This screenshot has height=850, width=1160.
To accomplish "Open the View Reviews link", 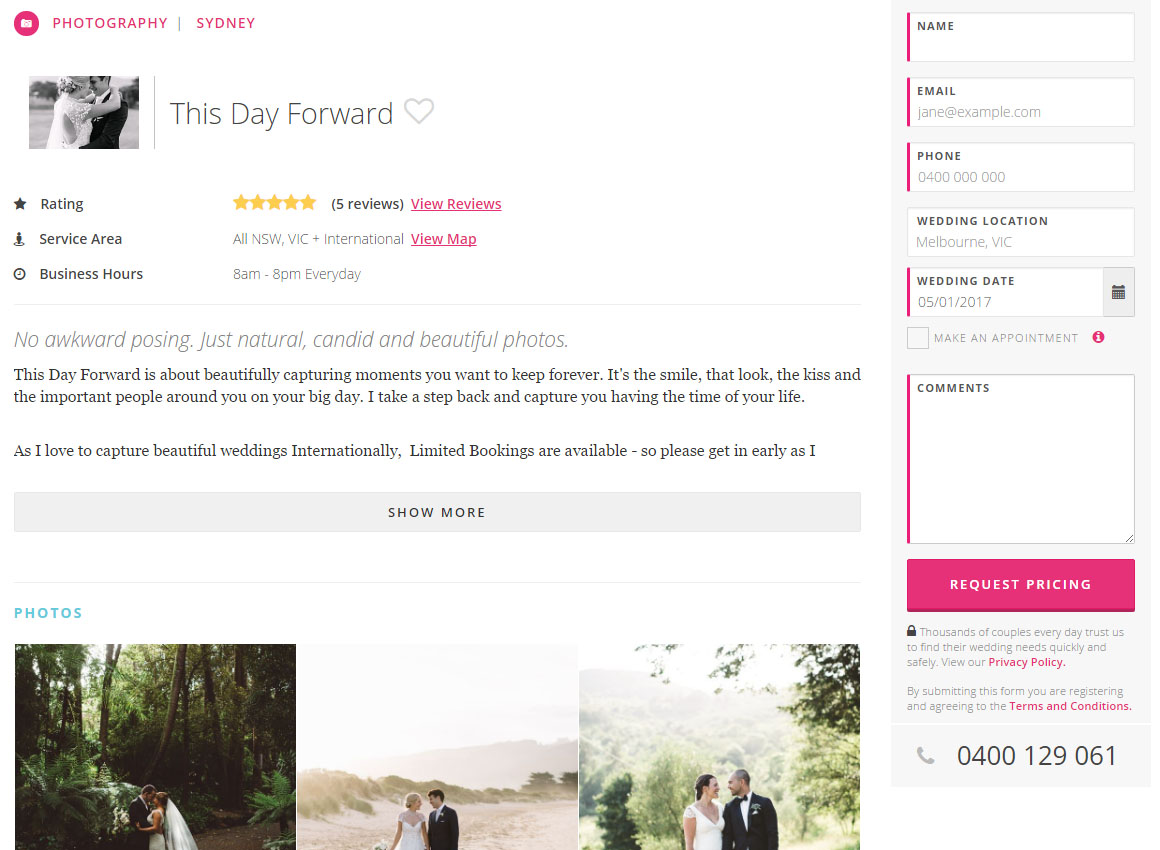I will [456, 203].
